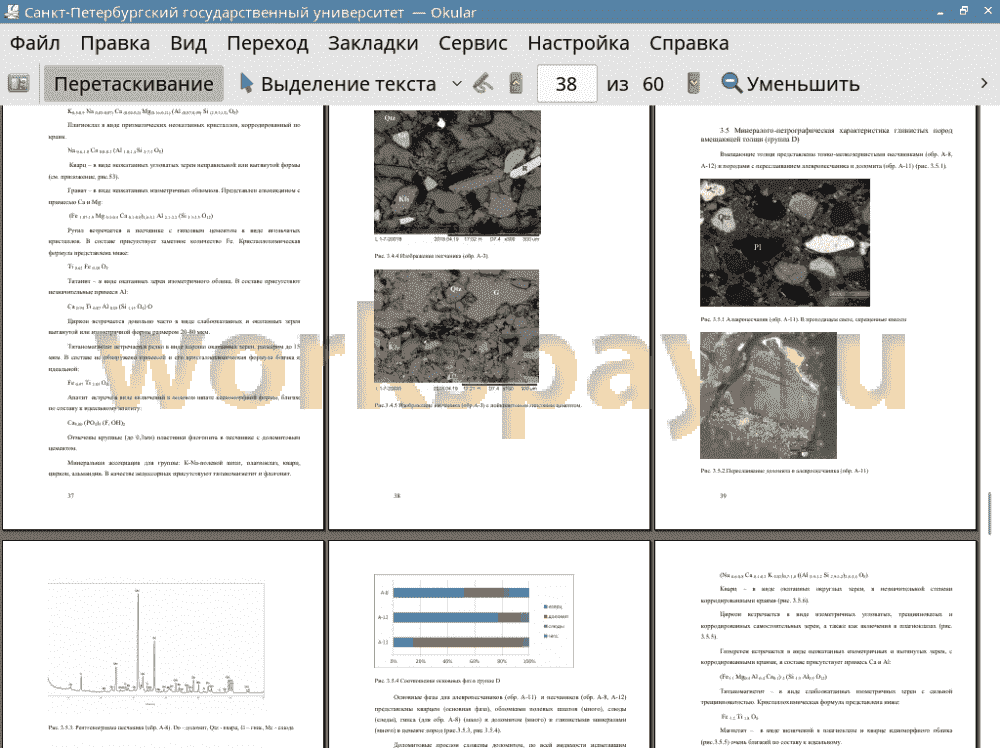Click page number 37 in the footer
Viewport: 1000px width, 748px height.
tap(71, 495)
